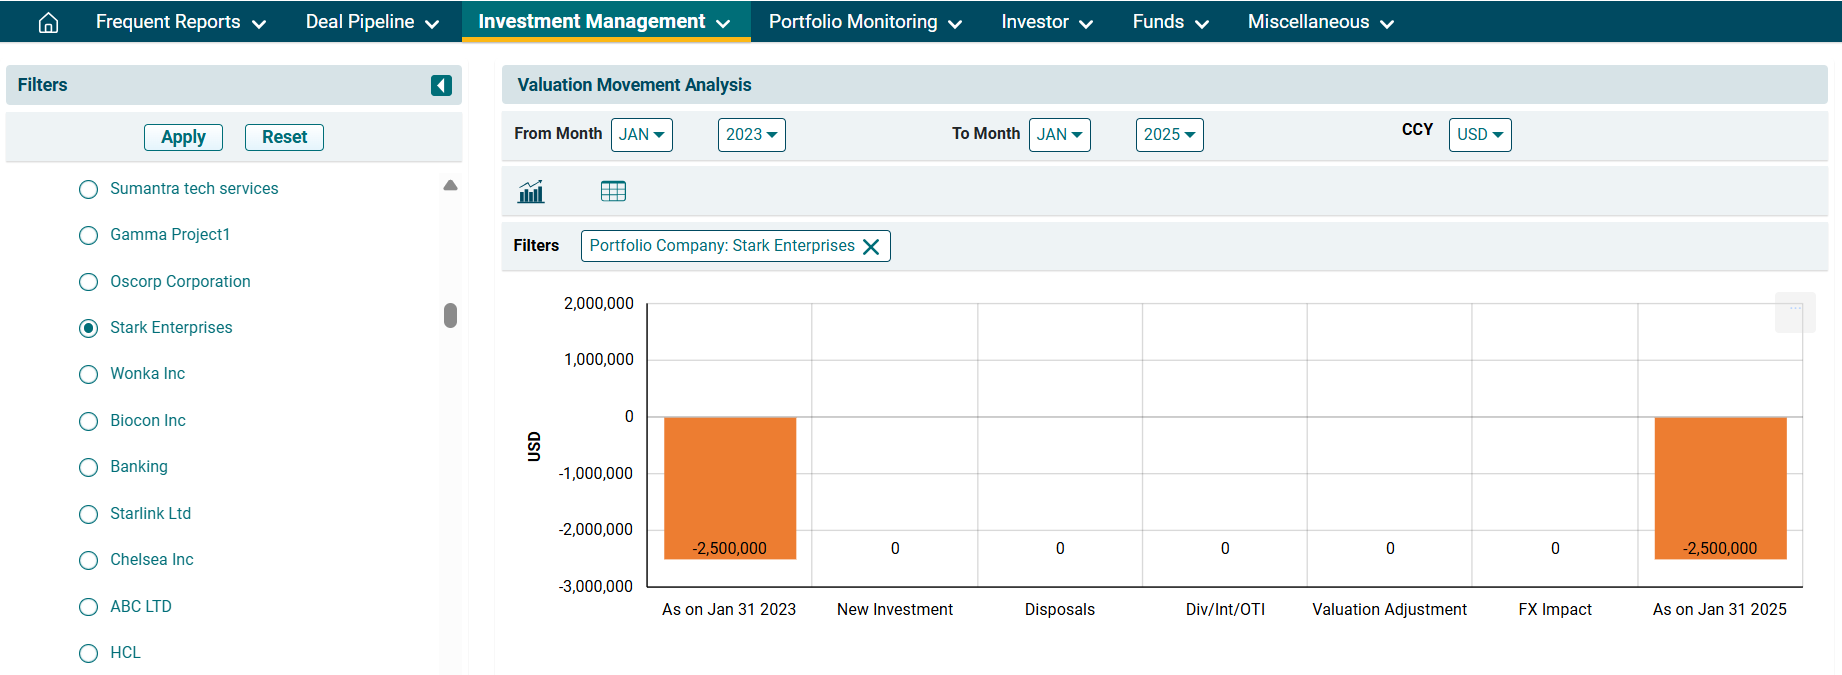This screenshot has width=1842, height=675.
Task: Expand the CCY USD currency dropdown
Action: tap(1479, 135)
